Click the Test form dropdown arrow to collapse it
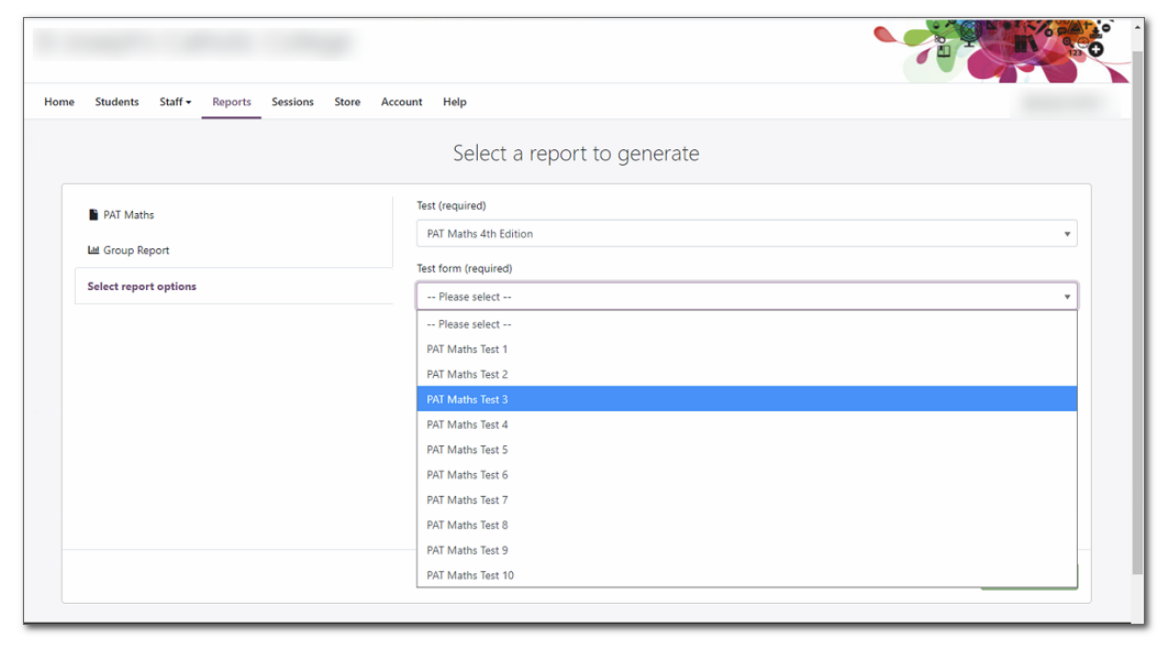The image size is (1174, 651). [x=1069, y=296]
